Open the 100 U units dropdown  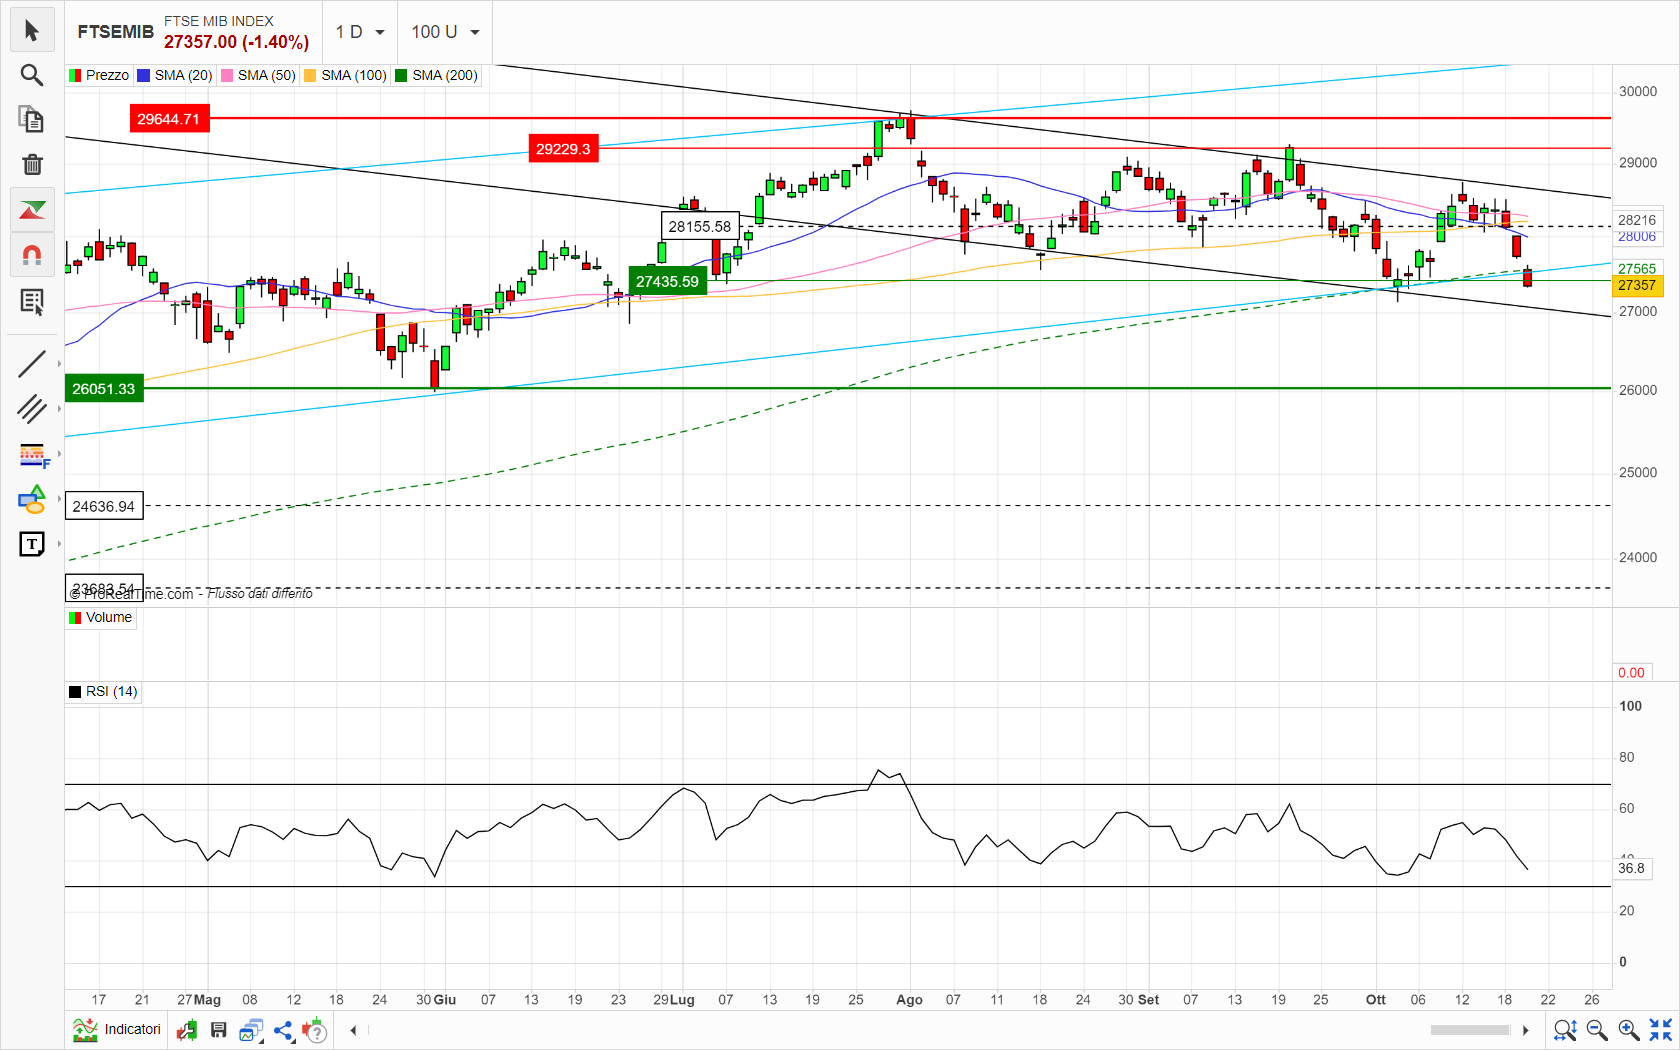click(445, 32)
